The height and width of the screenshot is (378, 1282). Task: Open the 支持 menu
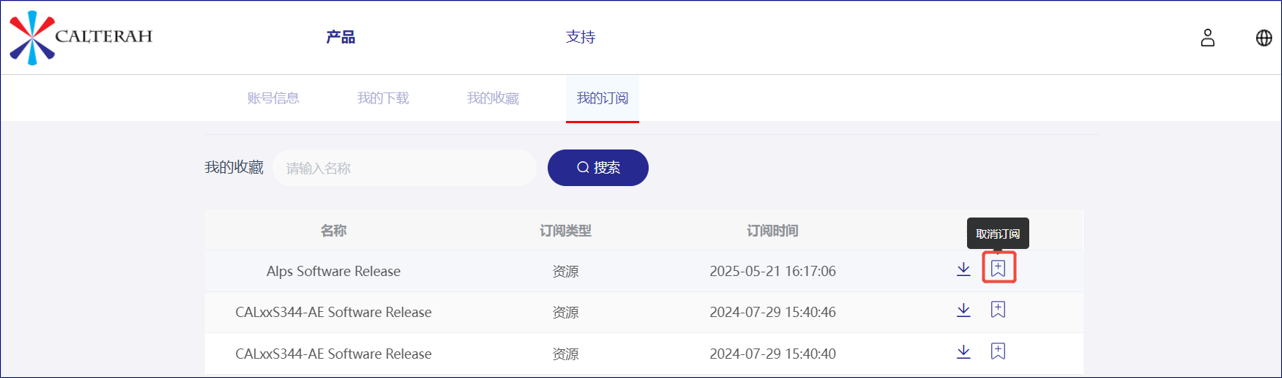581,38
